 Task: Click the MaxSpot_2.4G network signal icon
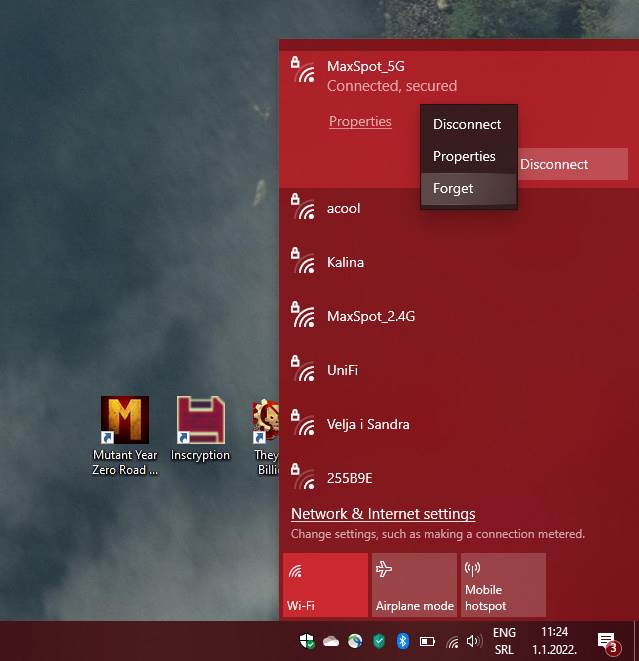coord(303,314)
